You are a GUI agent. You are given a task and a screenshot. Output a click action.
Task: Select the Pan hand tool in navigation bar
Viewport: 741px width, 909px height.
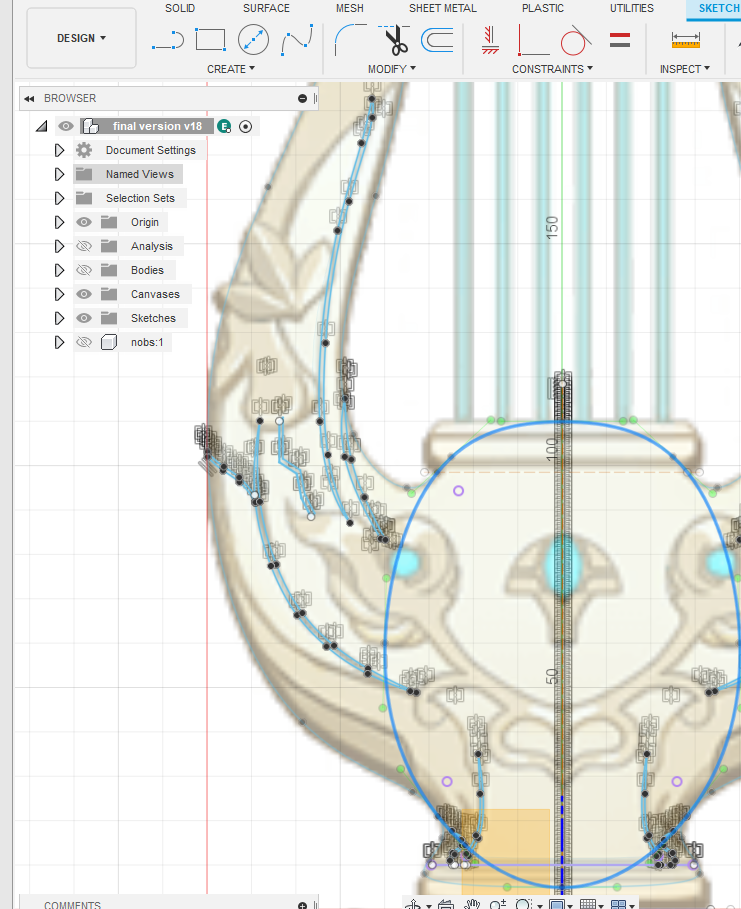473,903
